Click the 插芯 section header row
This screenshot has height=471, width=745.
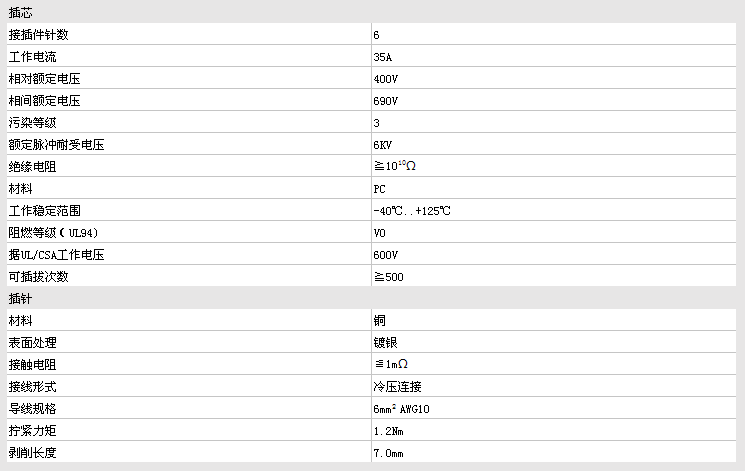tap(20, 12)
